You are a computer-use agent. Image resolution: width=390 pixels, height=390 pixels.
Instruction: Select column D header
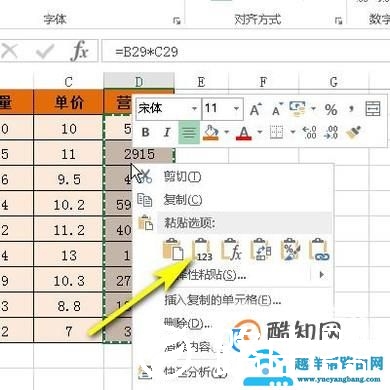coord(139,81)
